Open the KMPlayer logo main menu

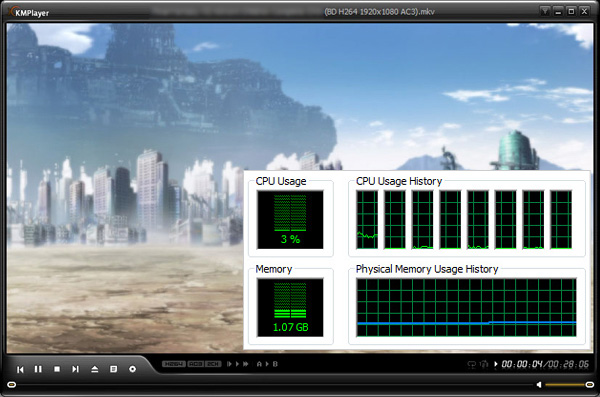coord(29,12)
